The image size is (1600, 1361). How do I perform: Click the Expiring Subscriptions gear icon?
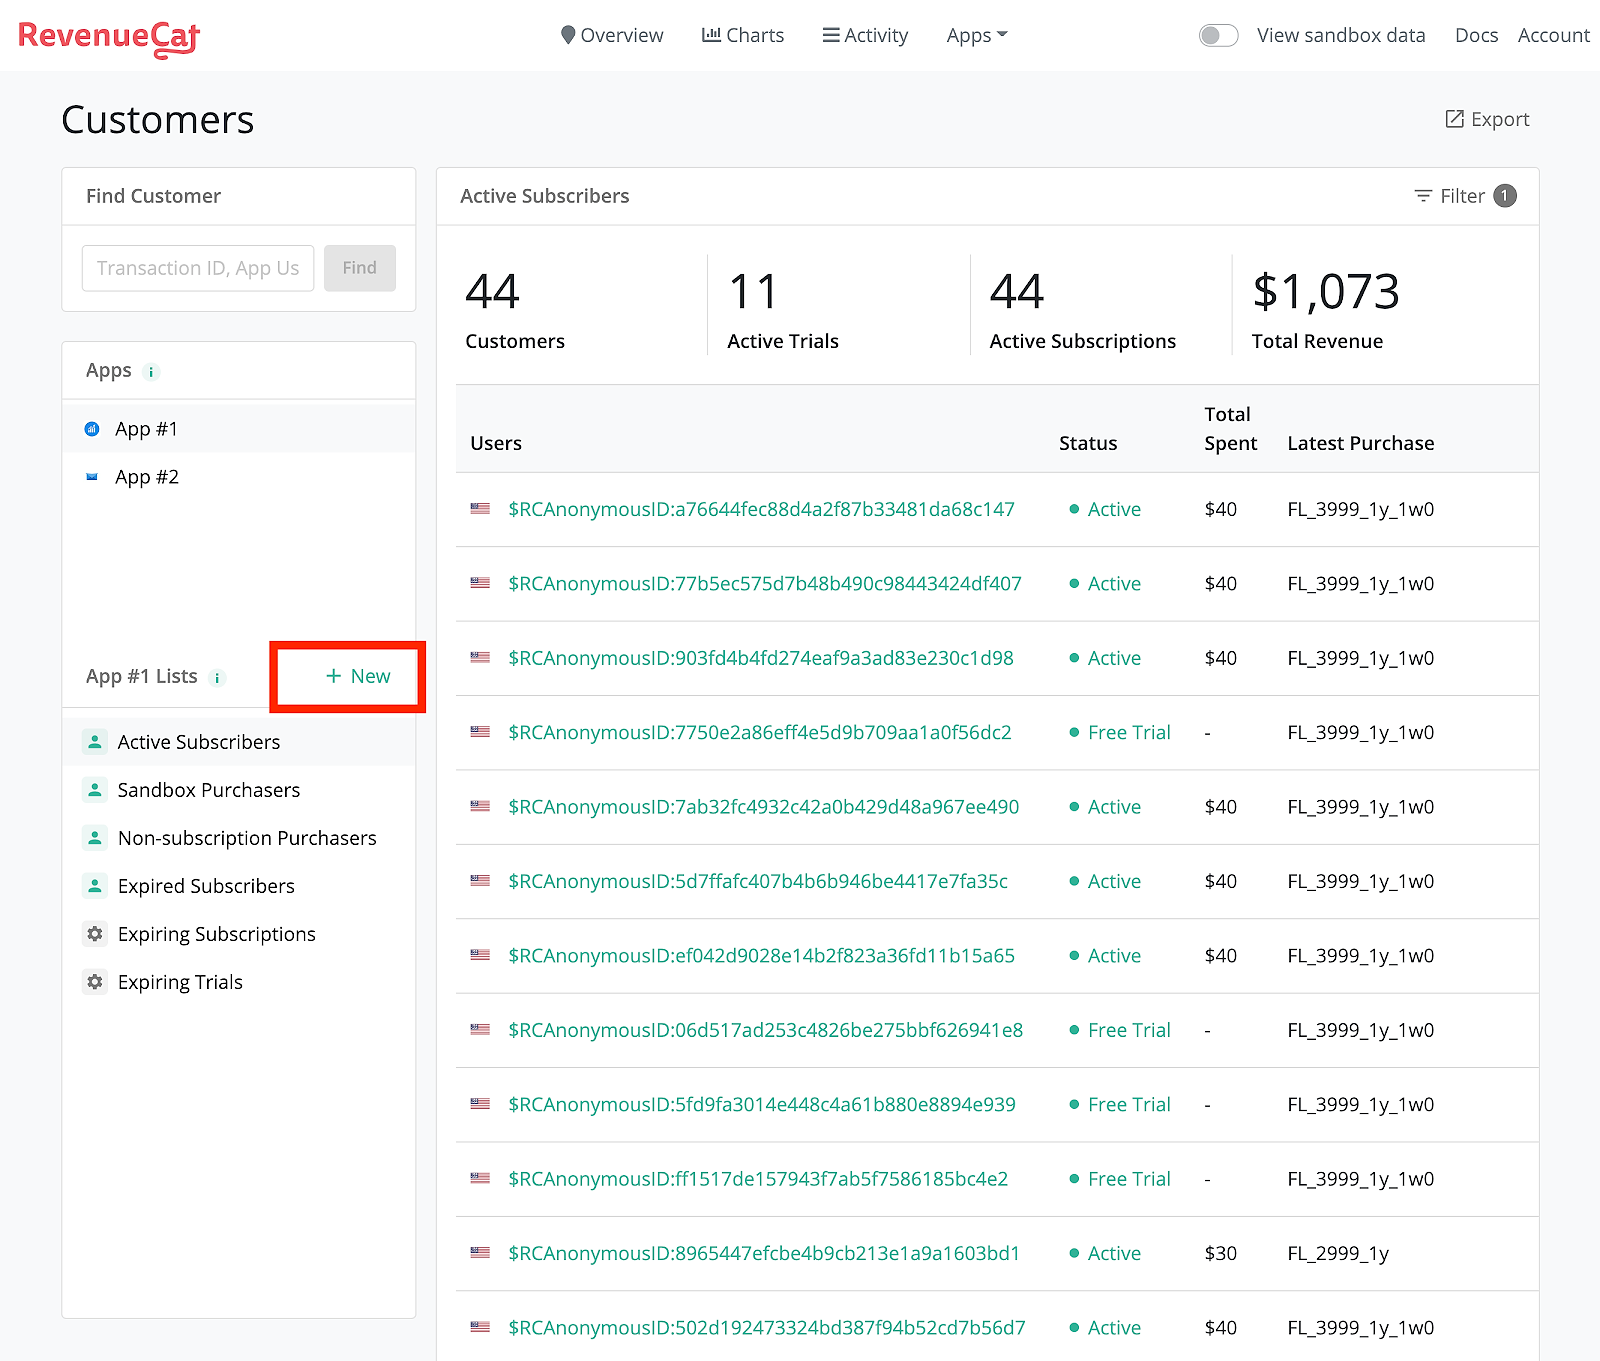[x=95, y=934]
